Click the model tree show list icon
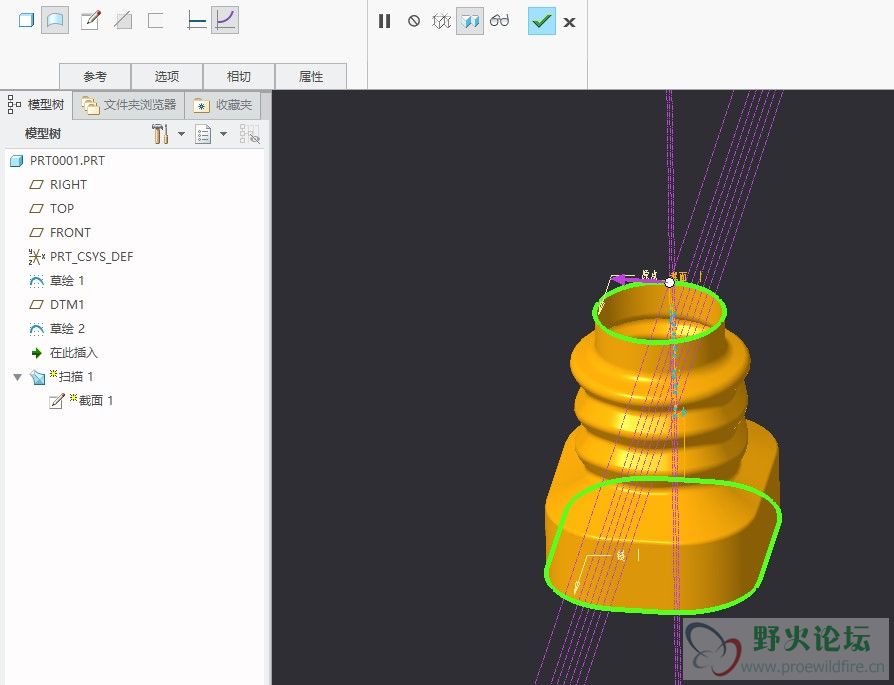This screenshot has height=685, width=894. (203, 135)
